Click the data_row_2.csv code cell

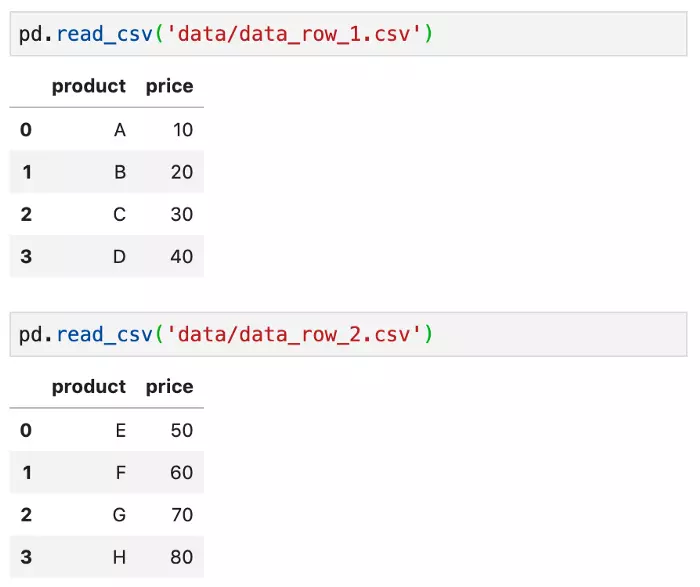pos(348,334)
